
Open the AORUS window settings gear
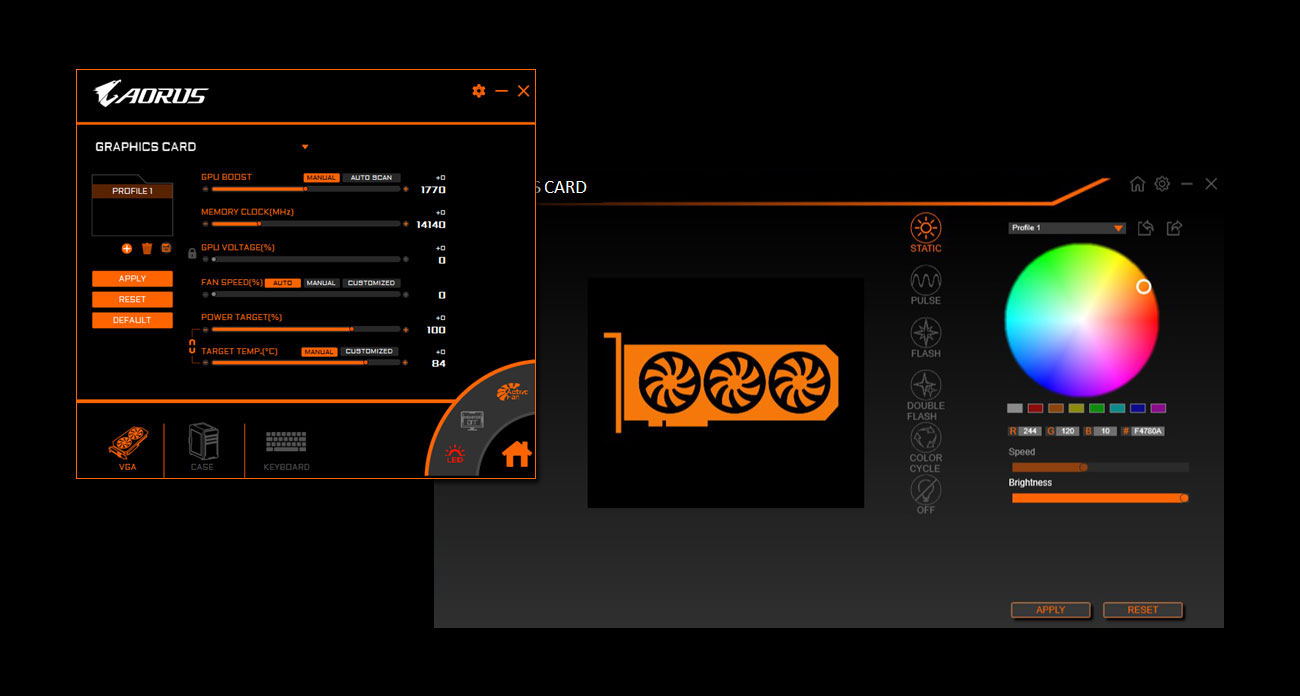tap(479, 91)
